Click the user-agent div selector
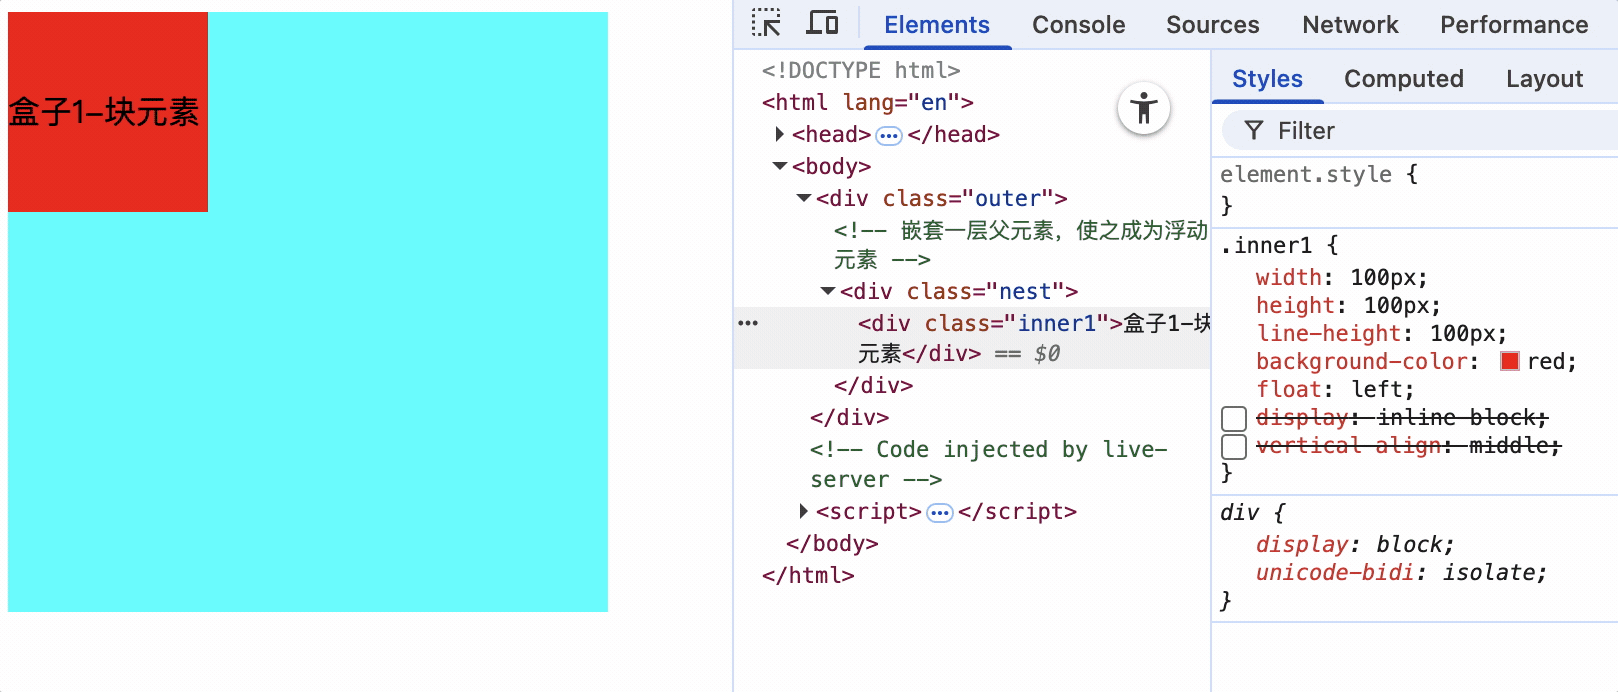The width and height of the screenshot is (1618, 692). 1239,513
